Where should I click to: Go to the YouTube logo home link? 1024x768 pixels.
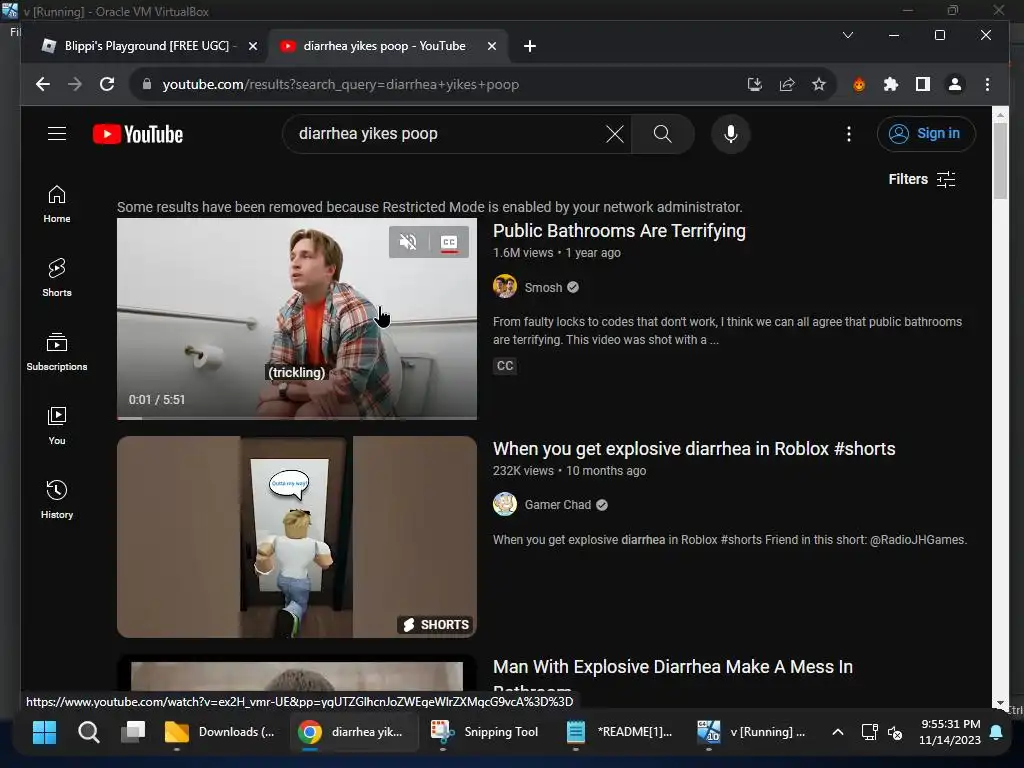138,134
